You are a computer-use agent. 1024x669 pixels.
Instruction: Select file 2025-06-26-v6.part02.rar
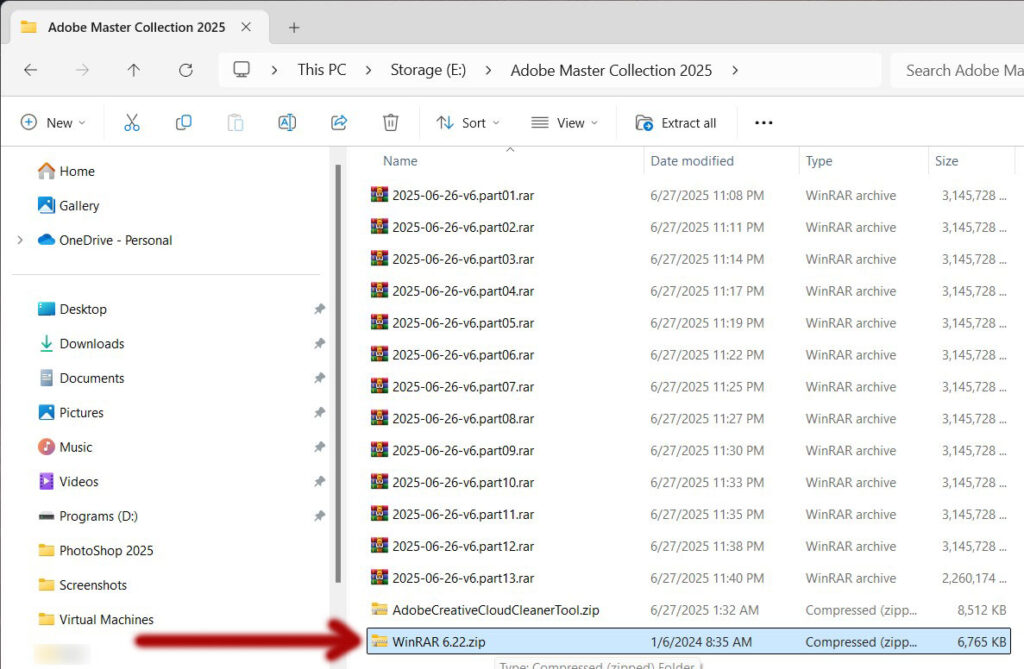click(x=689, y=227)
